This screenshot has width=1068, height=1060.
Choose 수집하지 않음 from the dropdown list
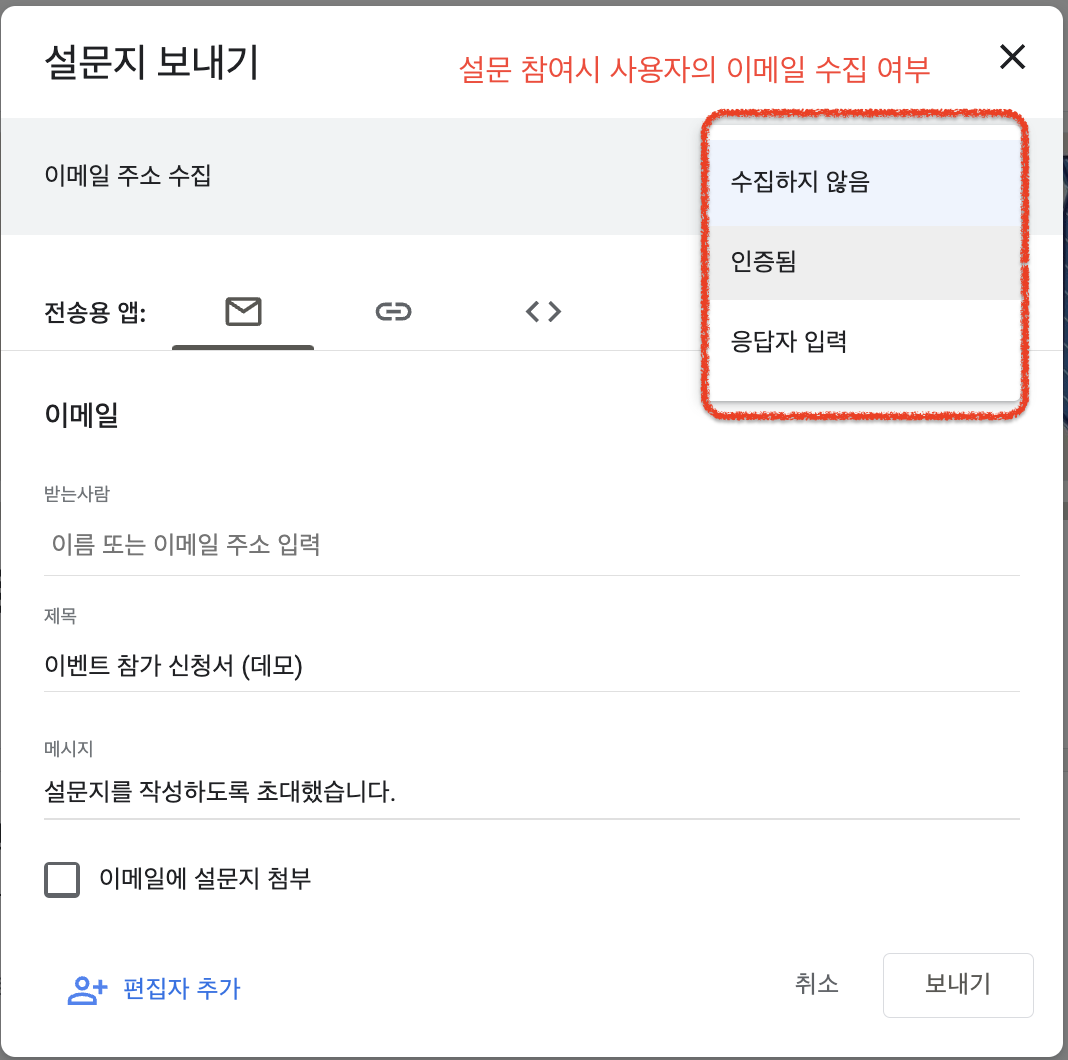[x=800, y=183]
